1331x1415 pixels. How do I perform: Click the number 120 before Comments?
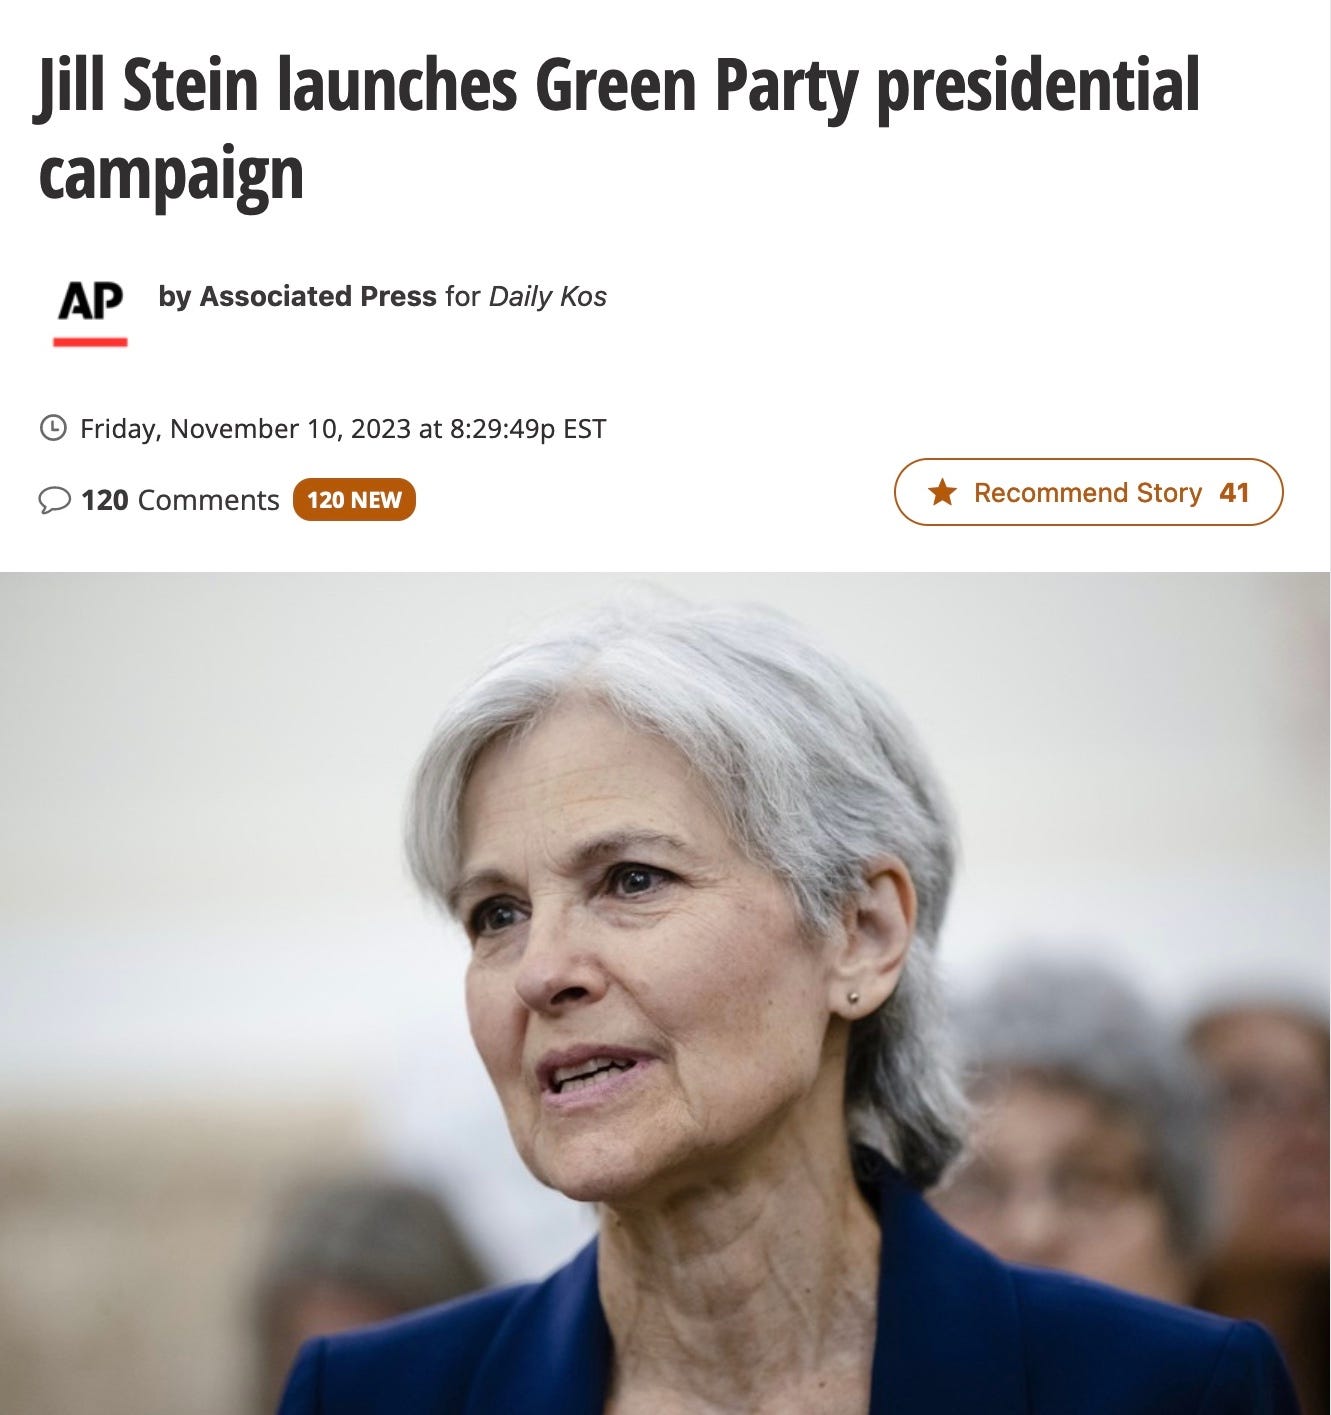tap(104, 499)
